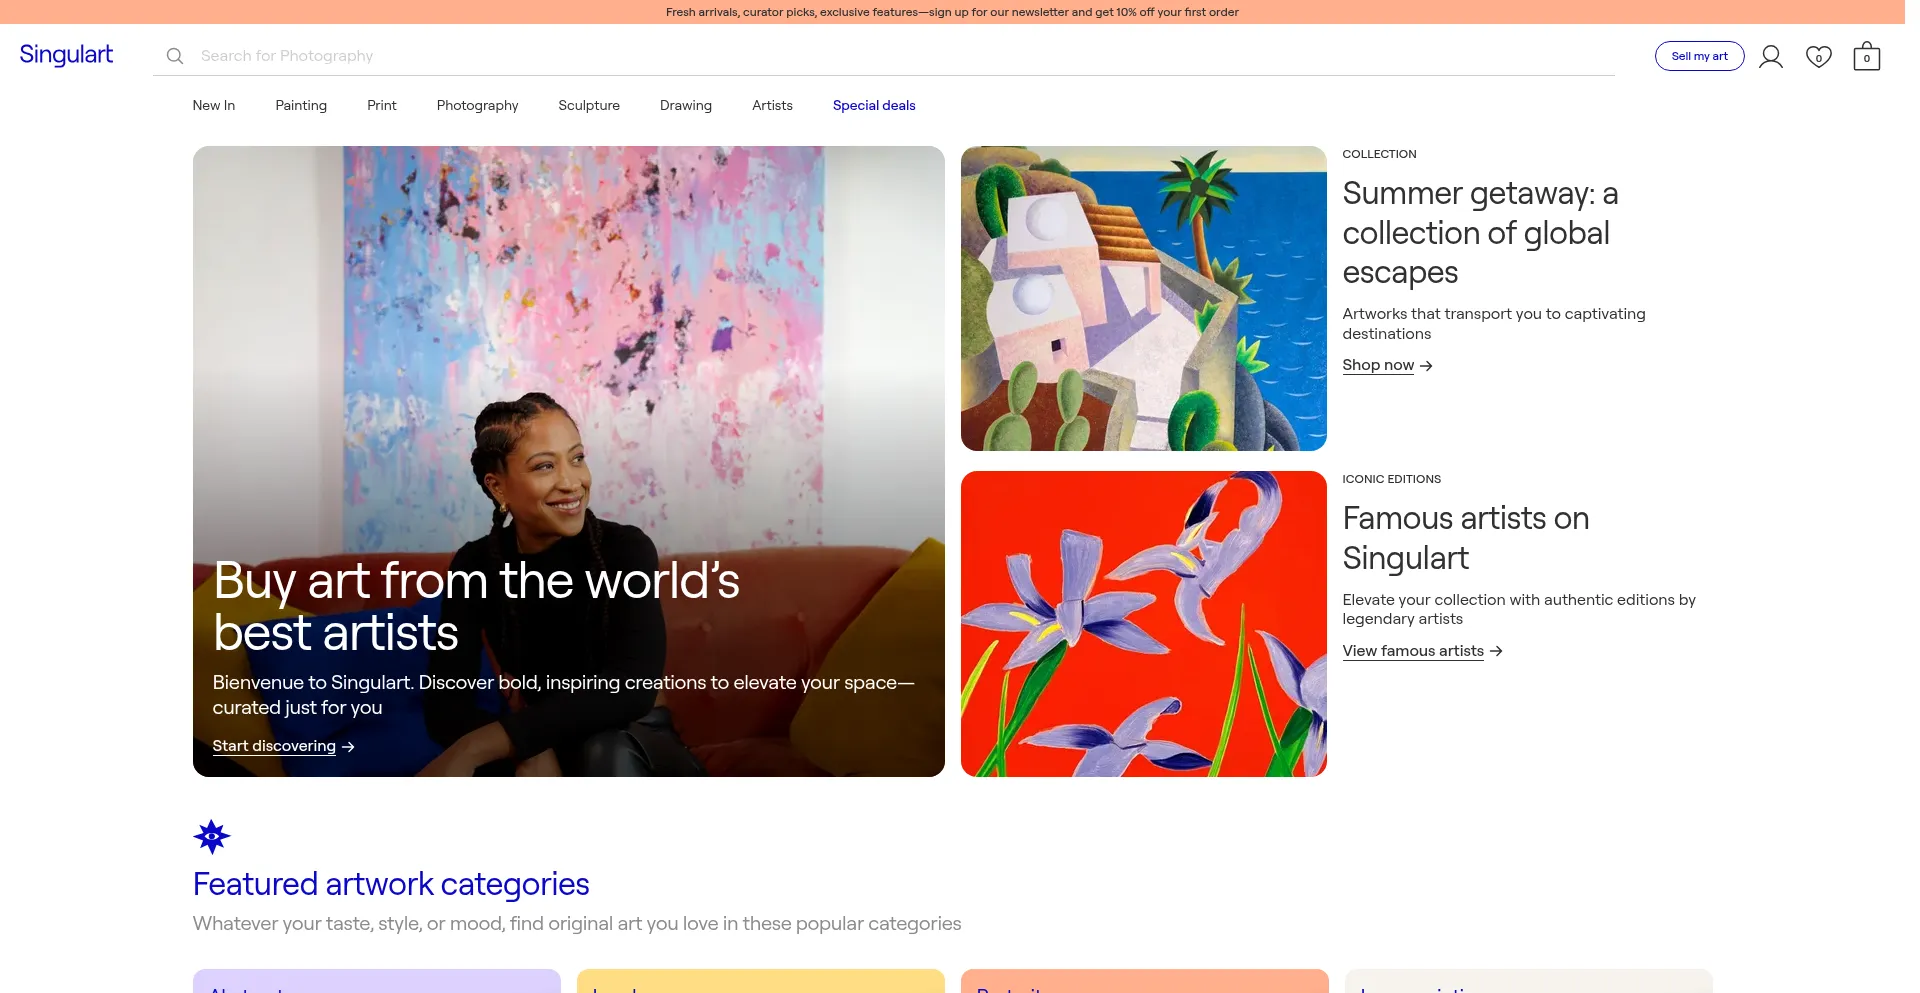The height and width of the screenshot is (993, 1920).
Task: Click arrow next to View famous artists
Action: pos(1496,651)
